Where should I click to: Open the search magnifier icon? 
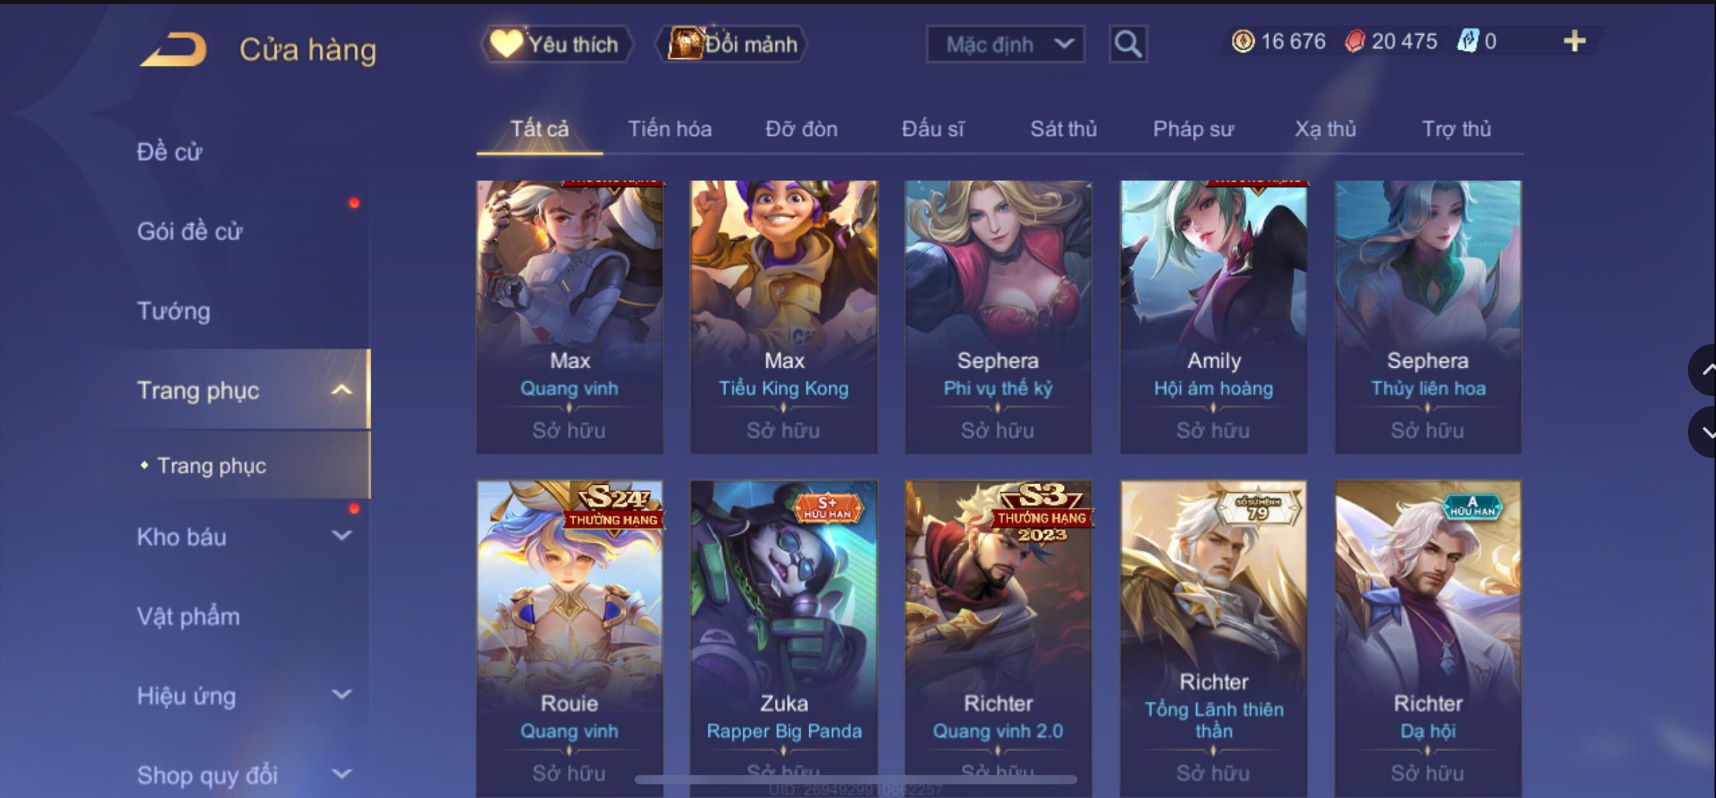click(1128, 44)
